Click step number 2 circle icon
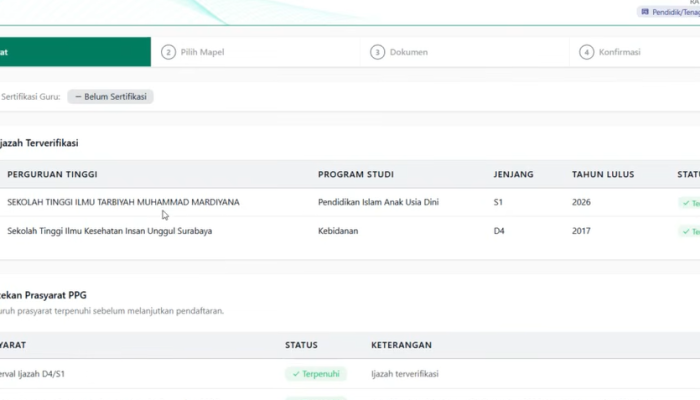 click(168, 52)
